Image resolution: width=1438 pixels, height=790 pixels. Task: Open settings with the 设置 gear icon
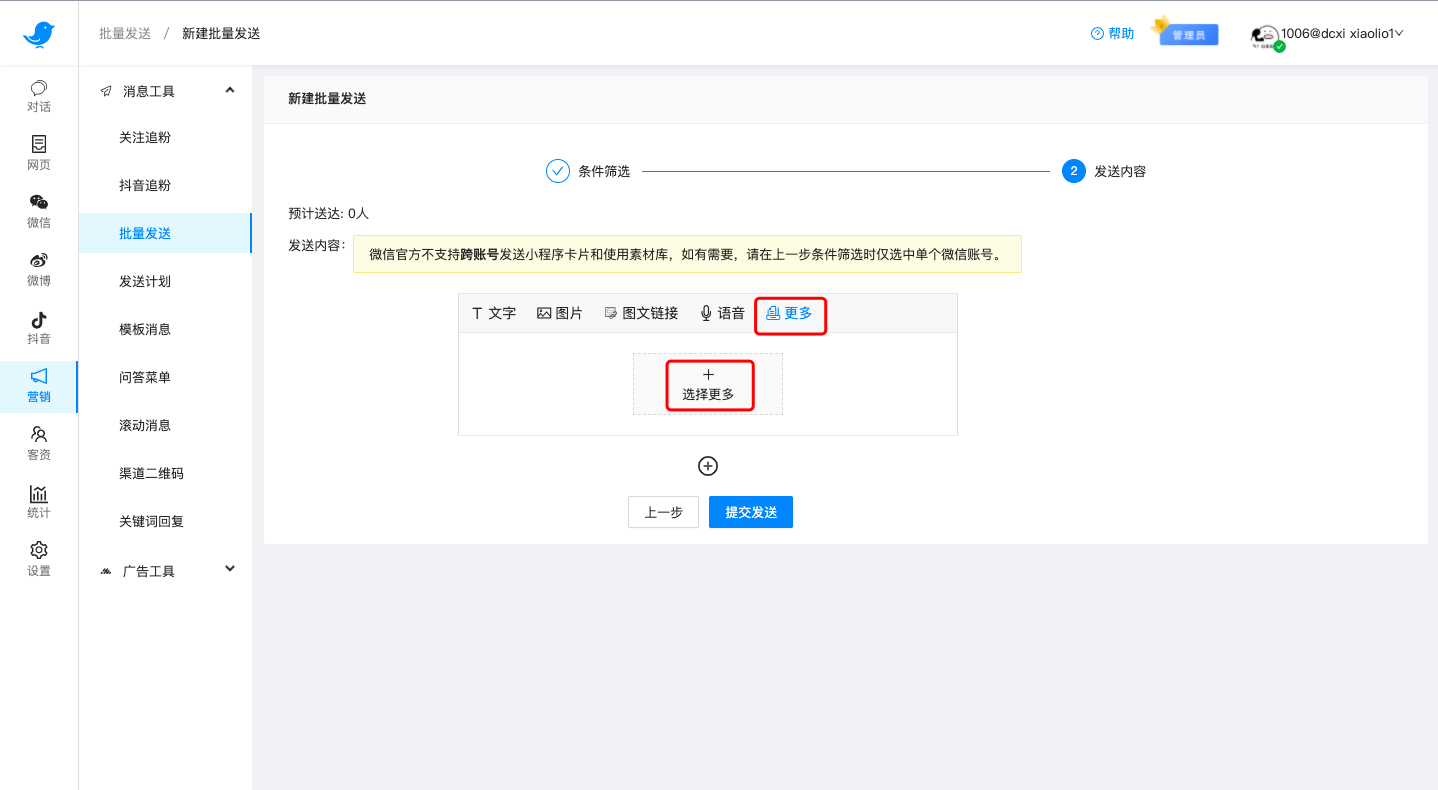(38, 559)
